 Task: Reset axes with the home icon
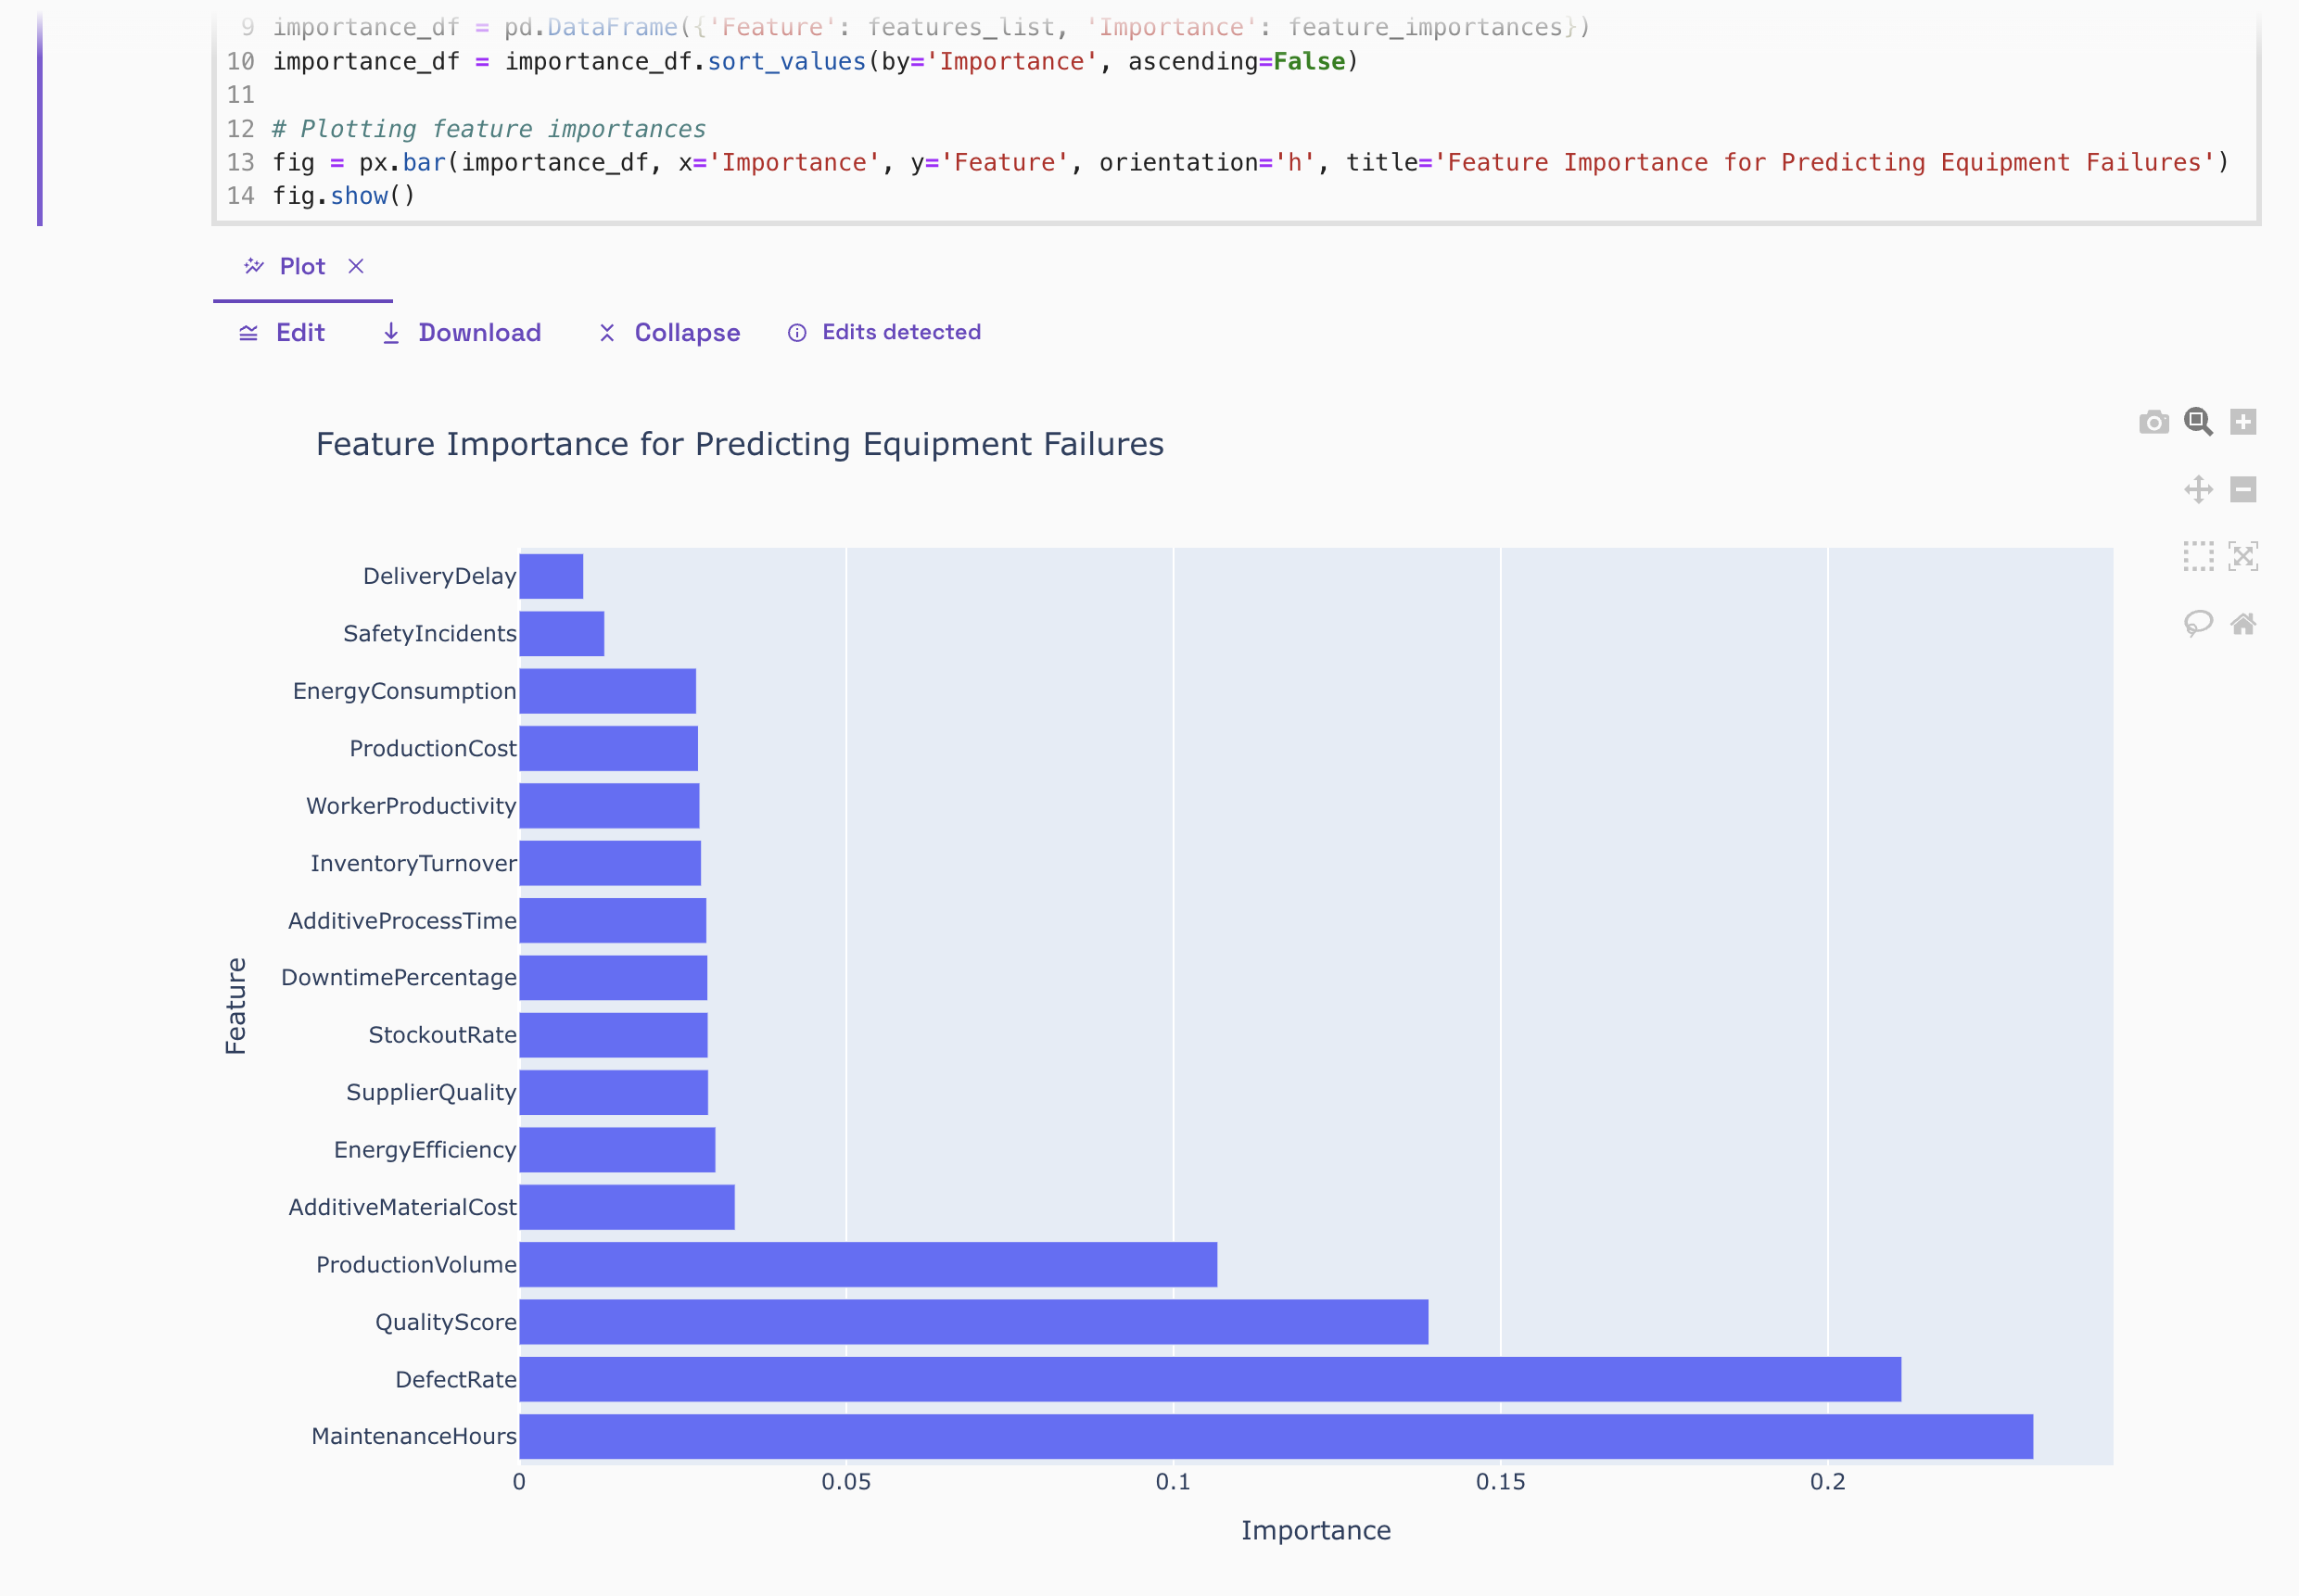pyautogui.click(x=2242, y=624)
